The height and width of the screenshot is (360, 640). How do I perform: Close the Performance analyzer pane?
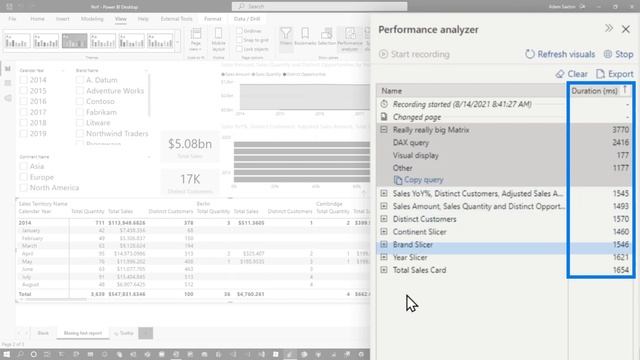[x=626, y=29]
